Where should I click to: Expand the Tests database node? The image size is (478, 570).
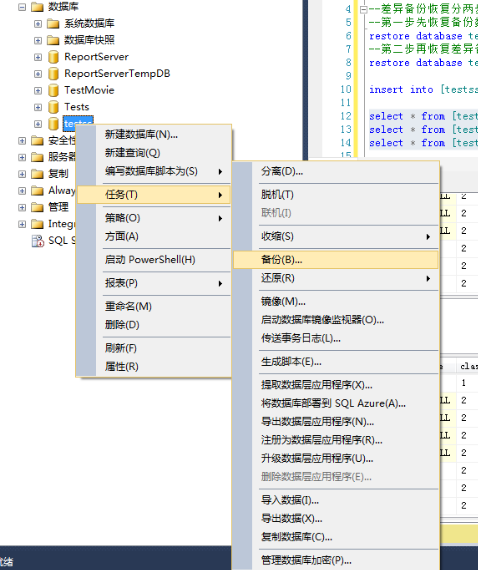(38, 108)
